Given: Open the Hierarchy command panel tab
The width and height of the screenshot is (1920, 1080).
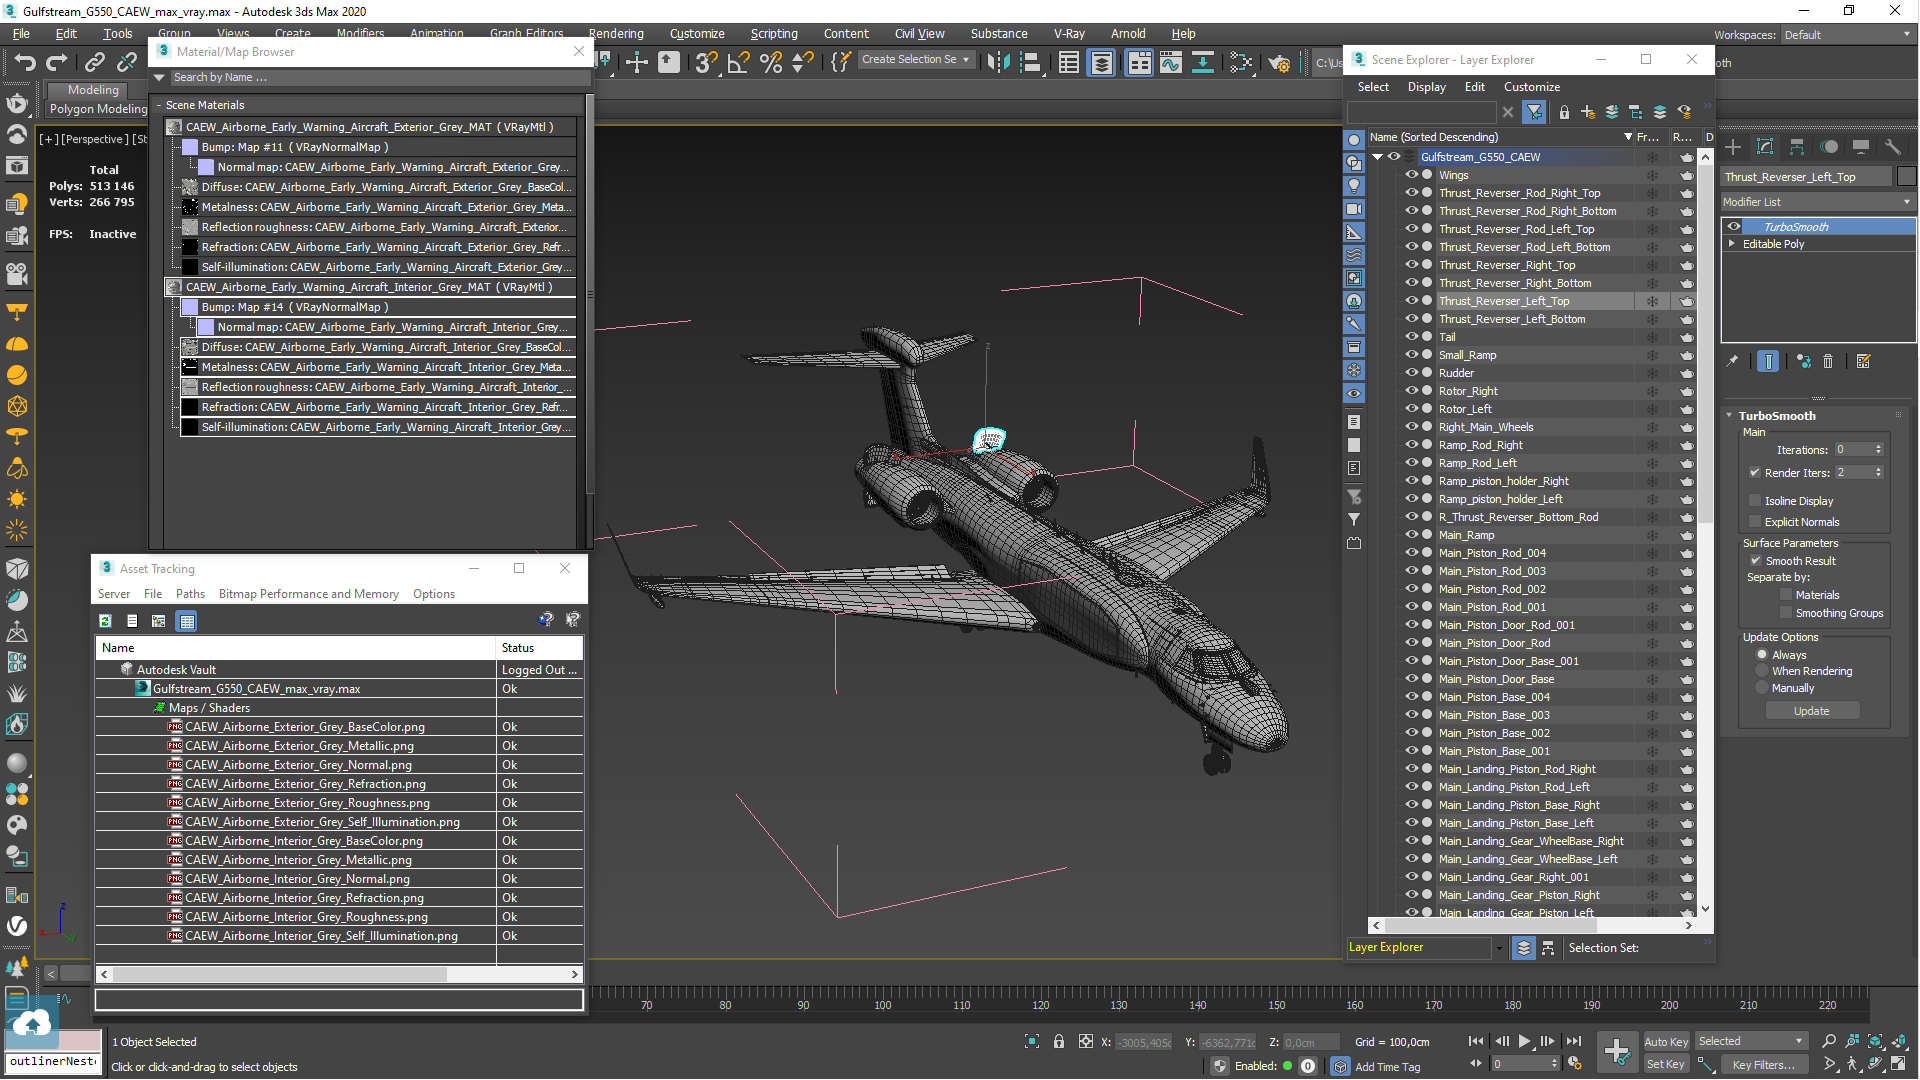Looking at the screenshot, I should 1797,147.
